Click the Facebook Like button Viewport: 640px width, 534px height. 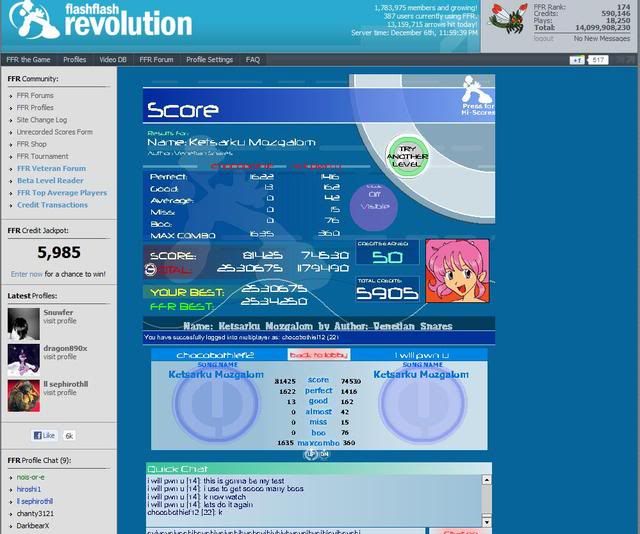(x=46, y=436)
